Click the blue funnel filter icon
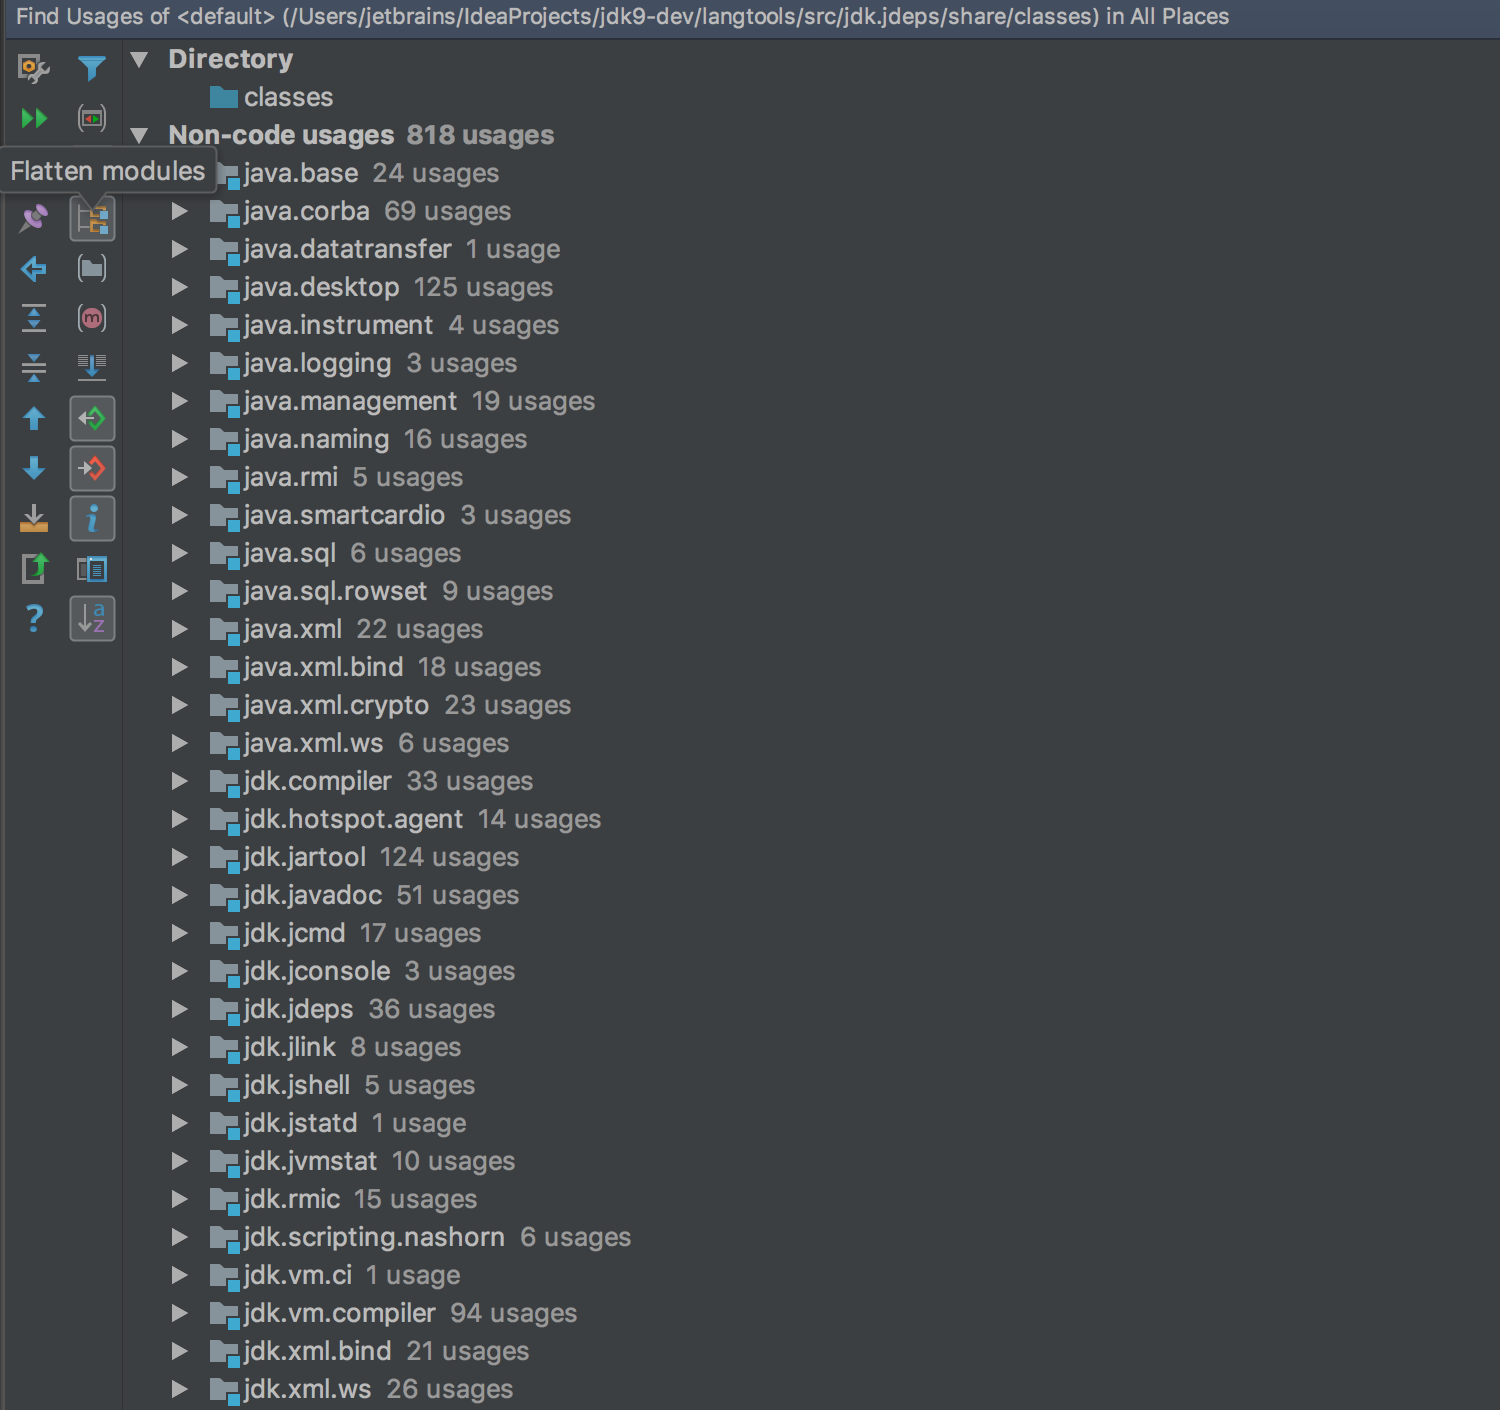 pyautogui.click(x=92, y=68)
